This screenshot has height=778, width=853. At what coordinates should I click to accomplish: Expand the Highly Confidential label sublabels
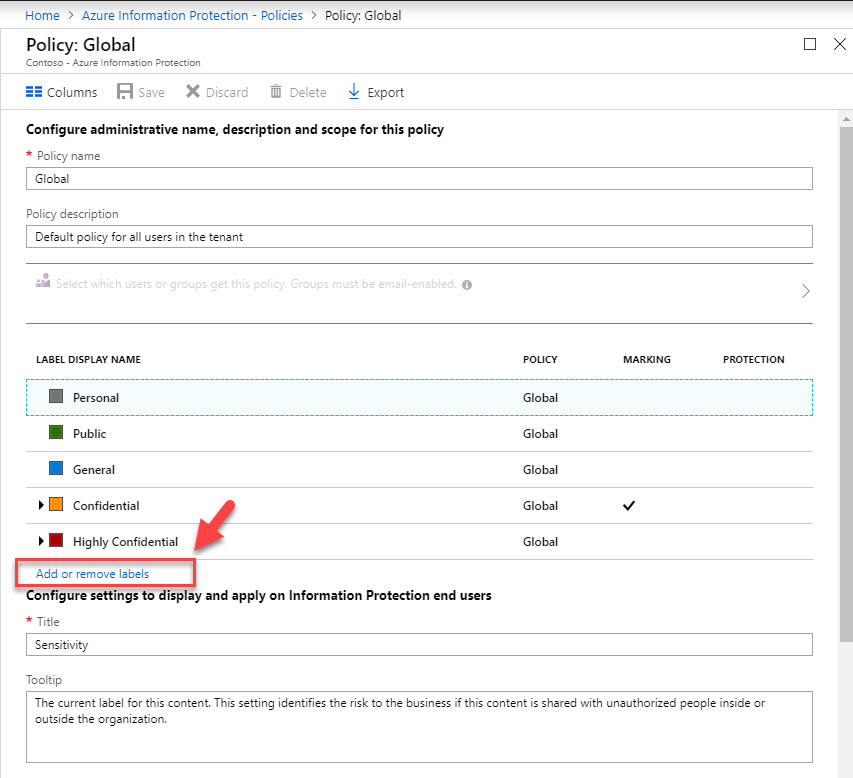[41, 541]
